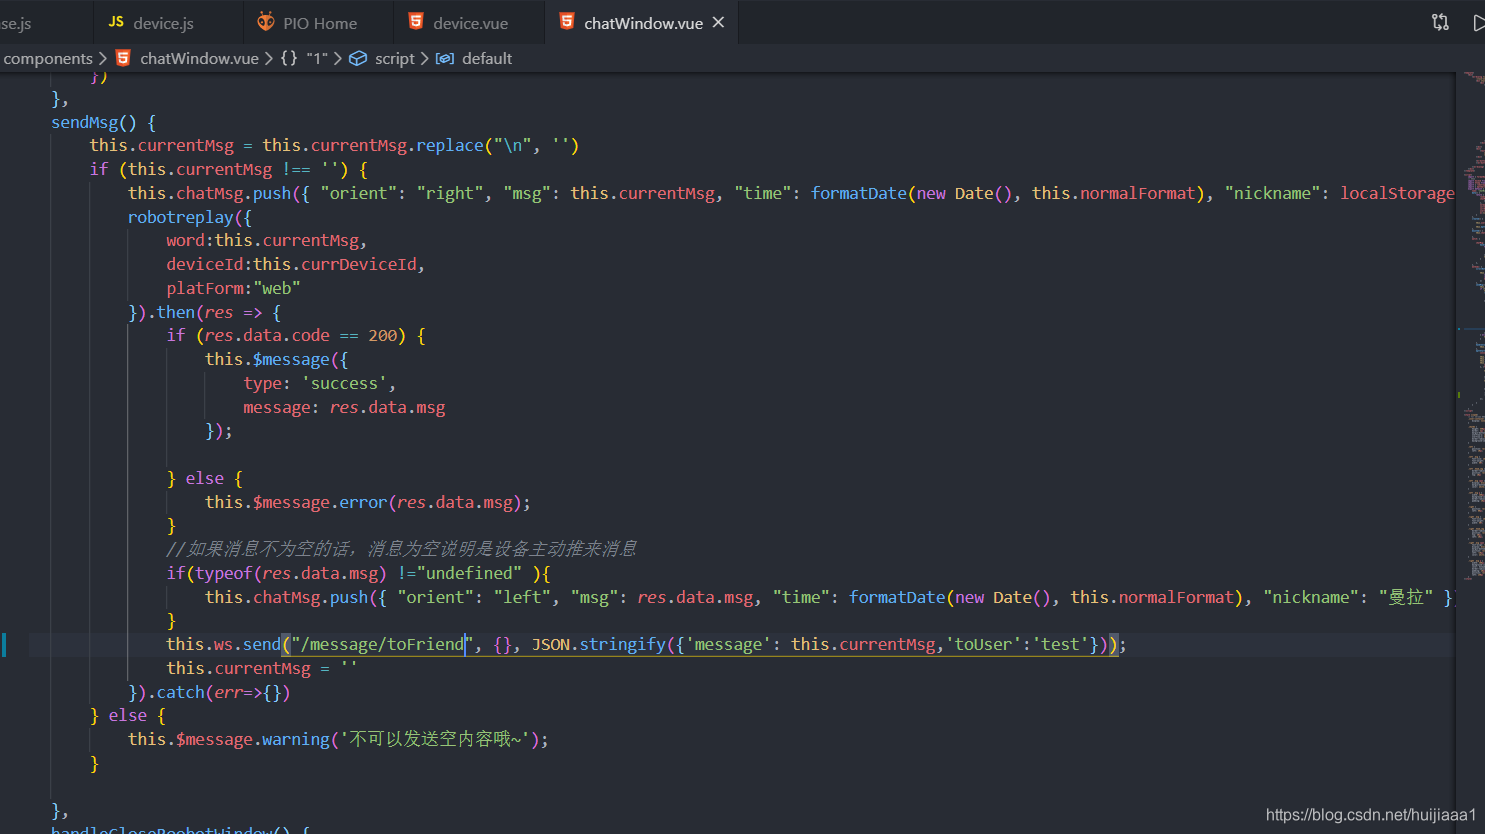The image size is (1485, 834).
Task: Click the Chinese comment line
Action: [x=401, y=549]
